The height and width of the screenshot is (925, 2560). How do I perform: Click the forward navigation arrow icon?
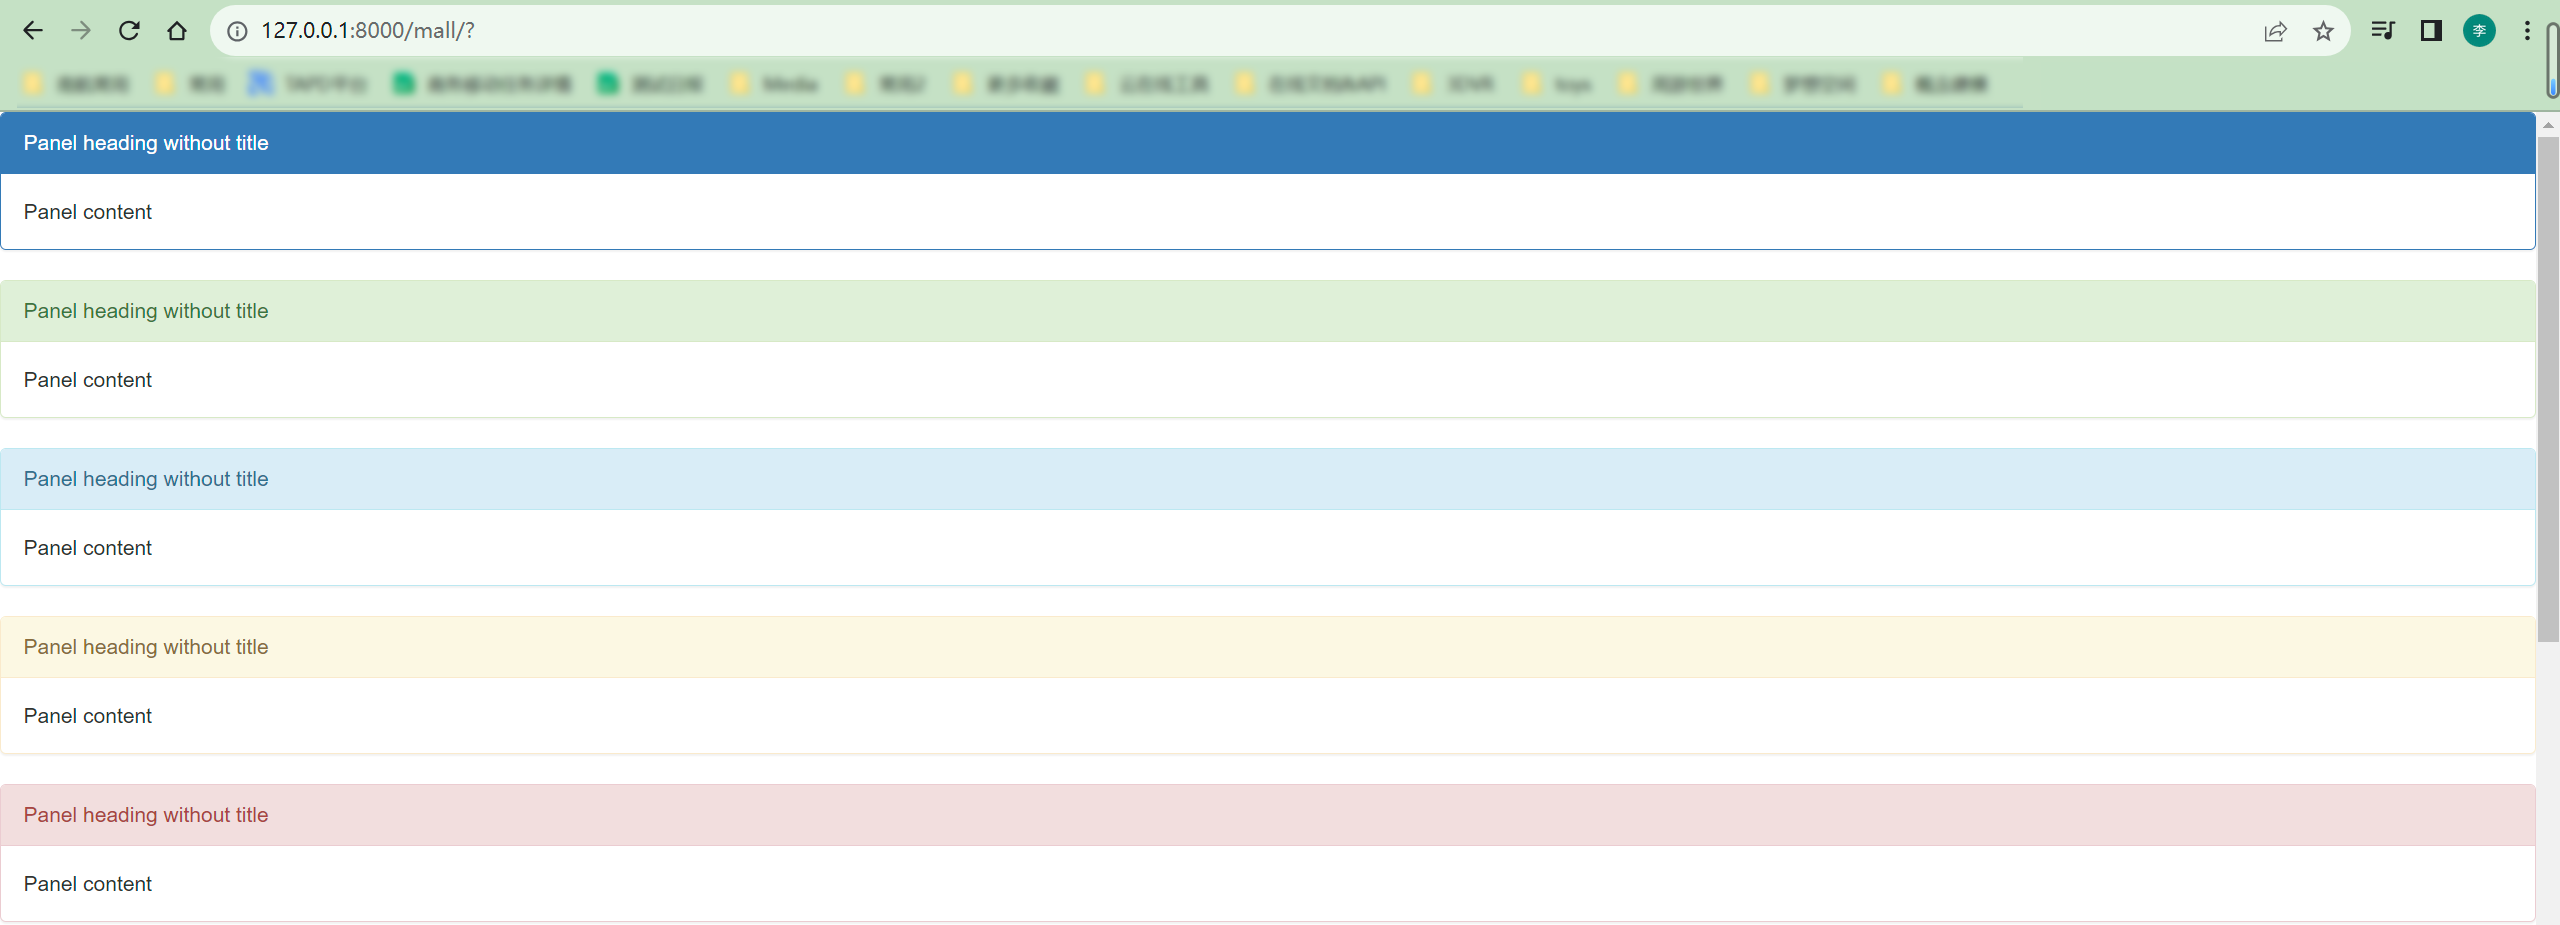[x=81, y=30]
